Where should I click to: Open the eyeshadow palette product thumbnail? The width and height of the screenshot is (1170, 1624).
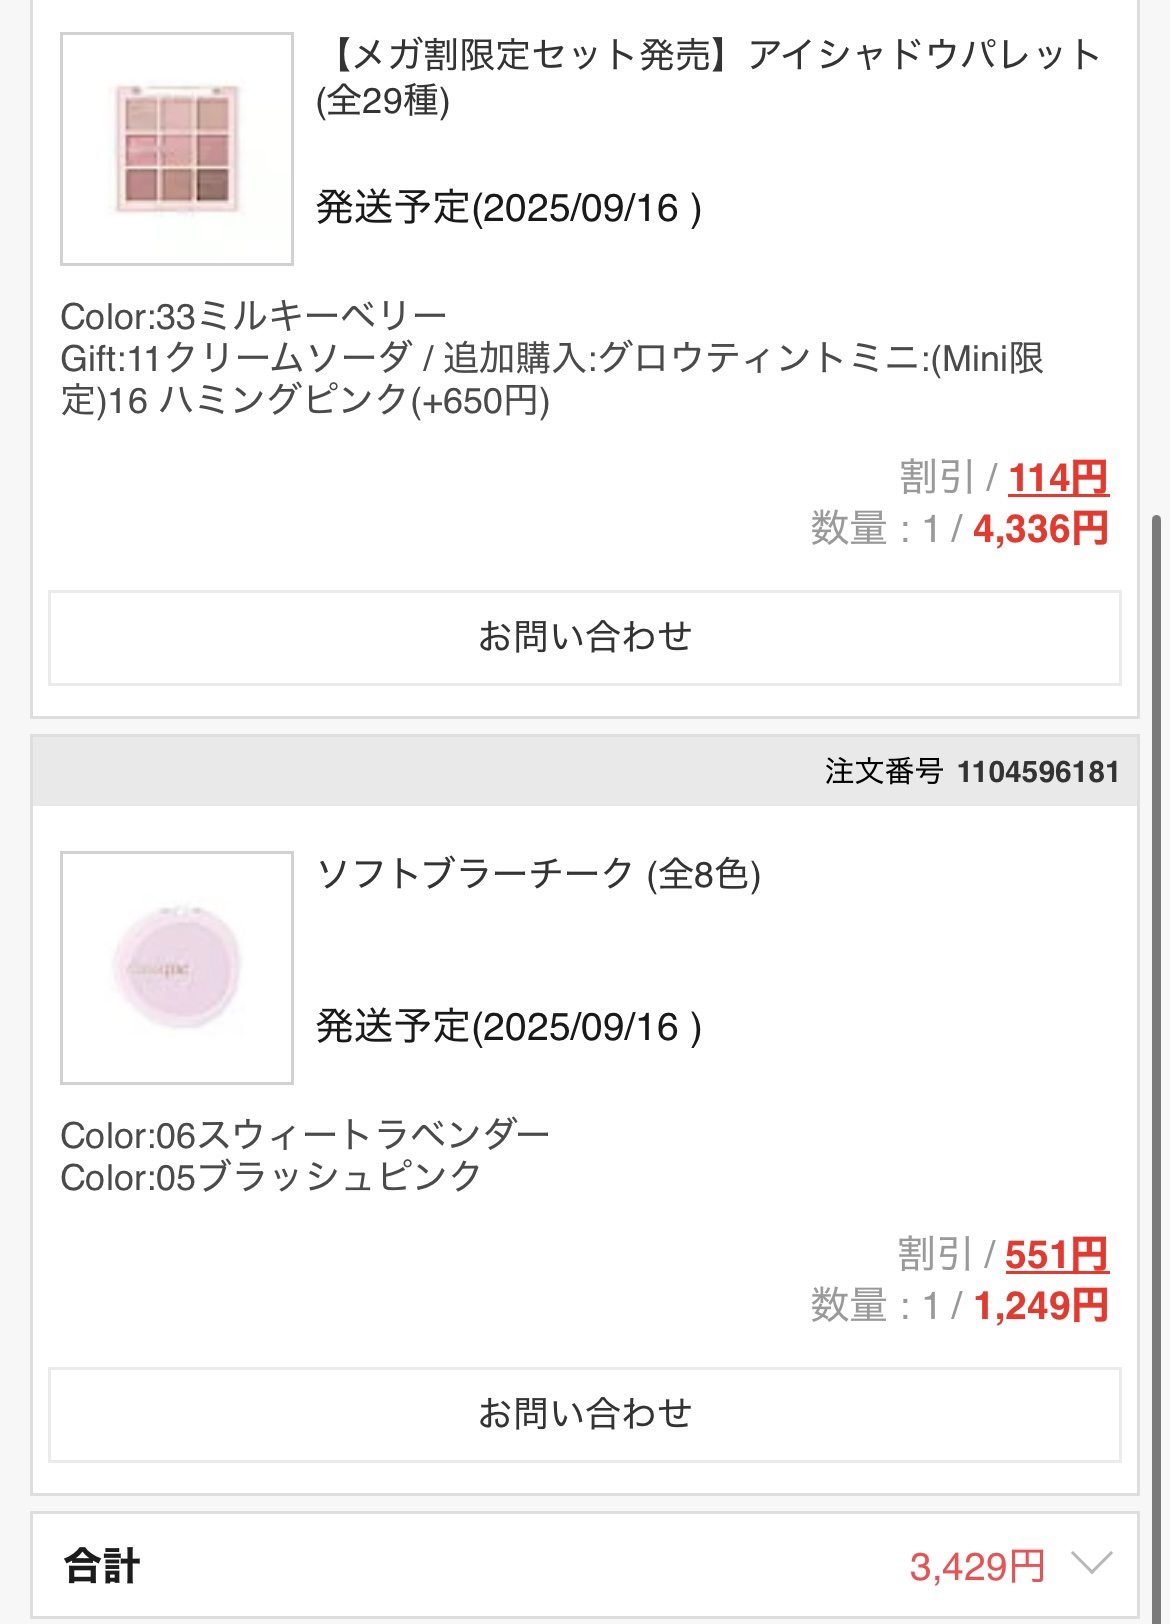coord(177,149)
